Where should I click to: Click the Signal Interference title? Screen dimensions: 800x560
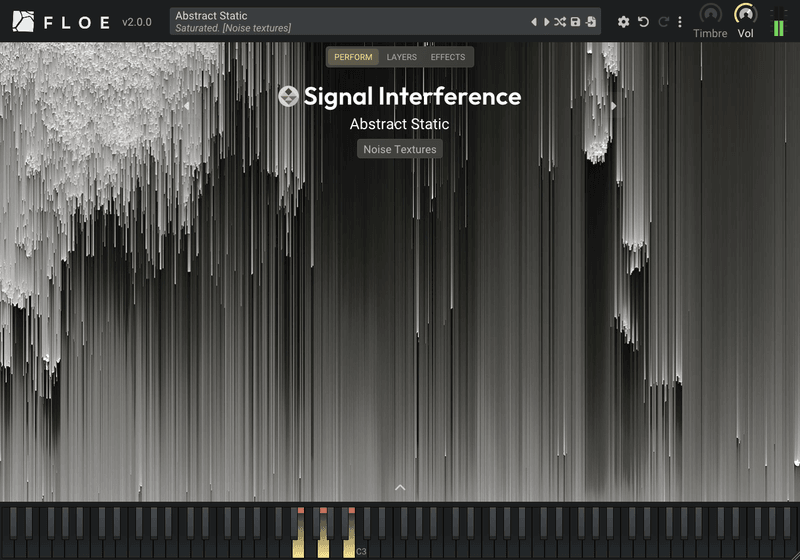coord(412,96)
